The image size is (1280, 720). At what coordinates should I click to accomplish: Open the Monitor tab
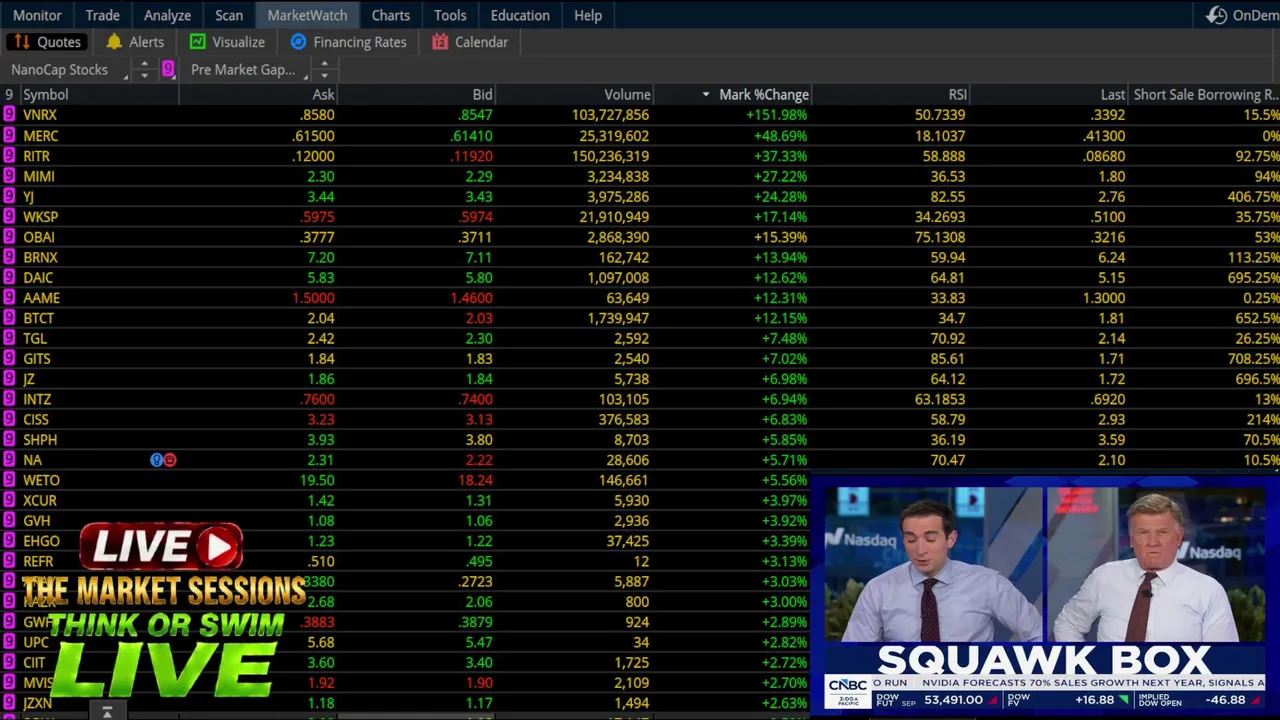pyautogui.click(x=37, y=15)
